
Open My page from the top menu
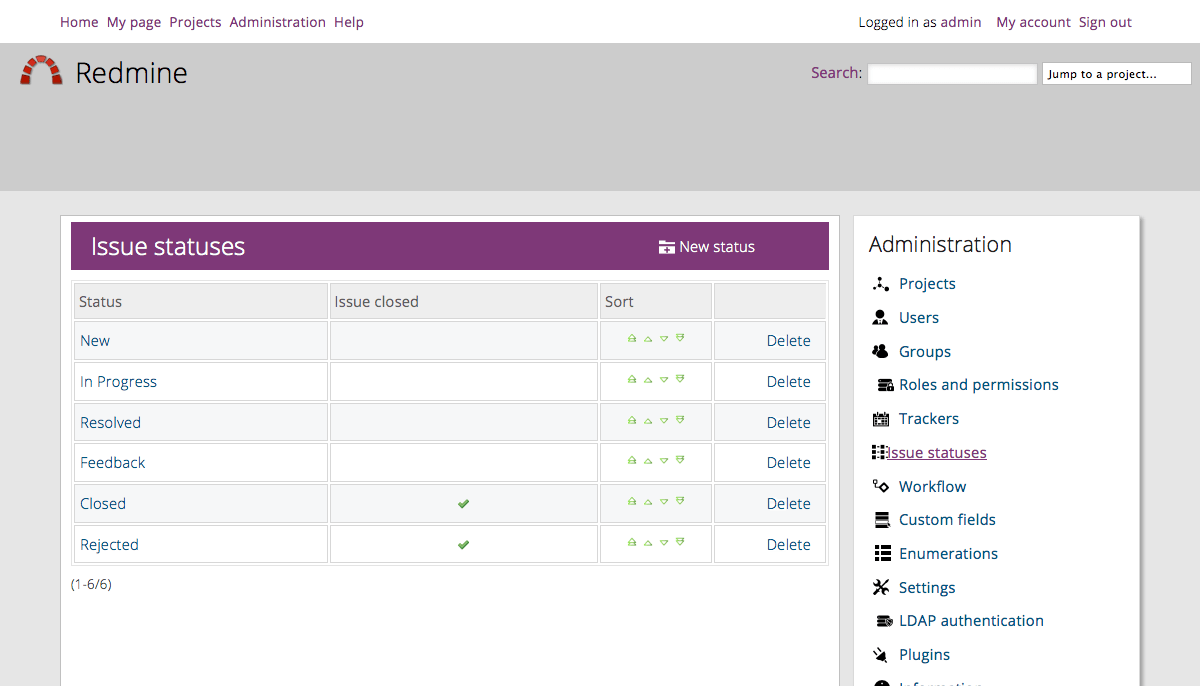[x=134, y=22]
